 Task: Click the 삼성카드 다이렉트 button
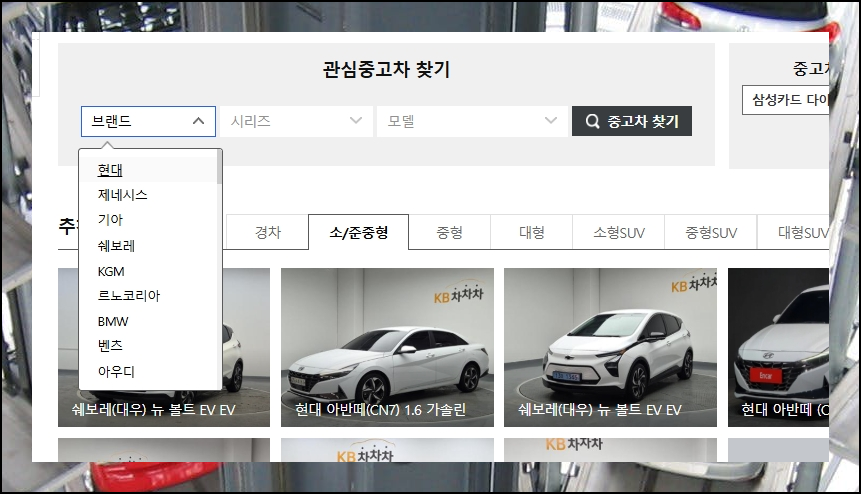[786, 100]
